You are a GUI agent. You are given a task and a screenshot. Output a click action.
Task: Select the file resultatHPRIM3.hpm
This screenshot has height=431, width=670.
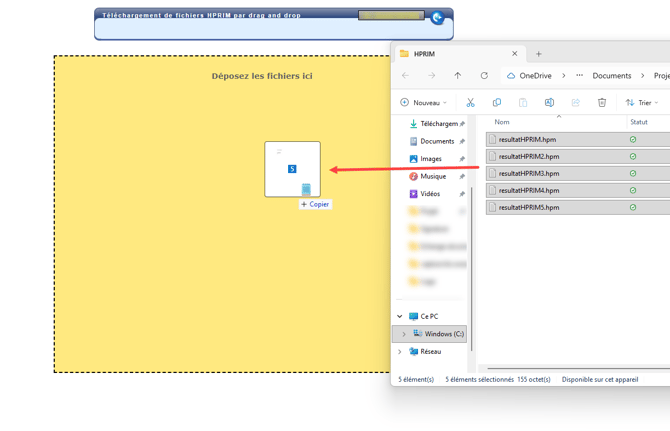(529, 174)
